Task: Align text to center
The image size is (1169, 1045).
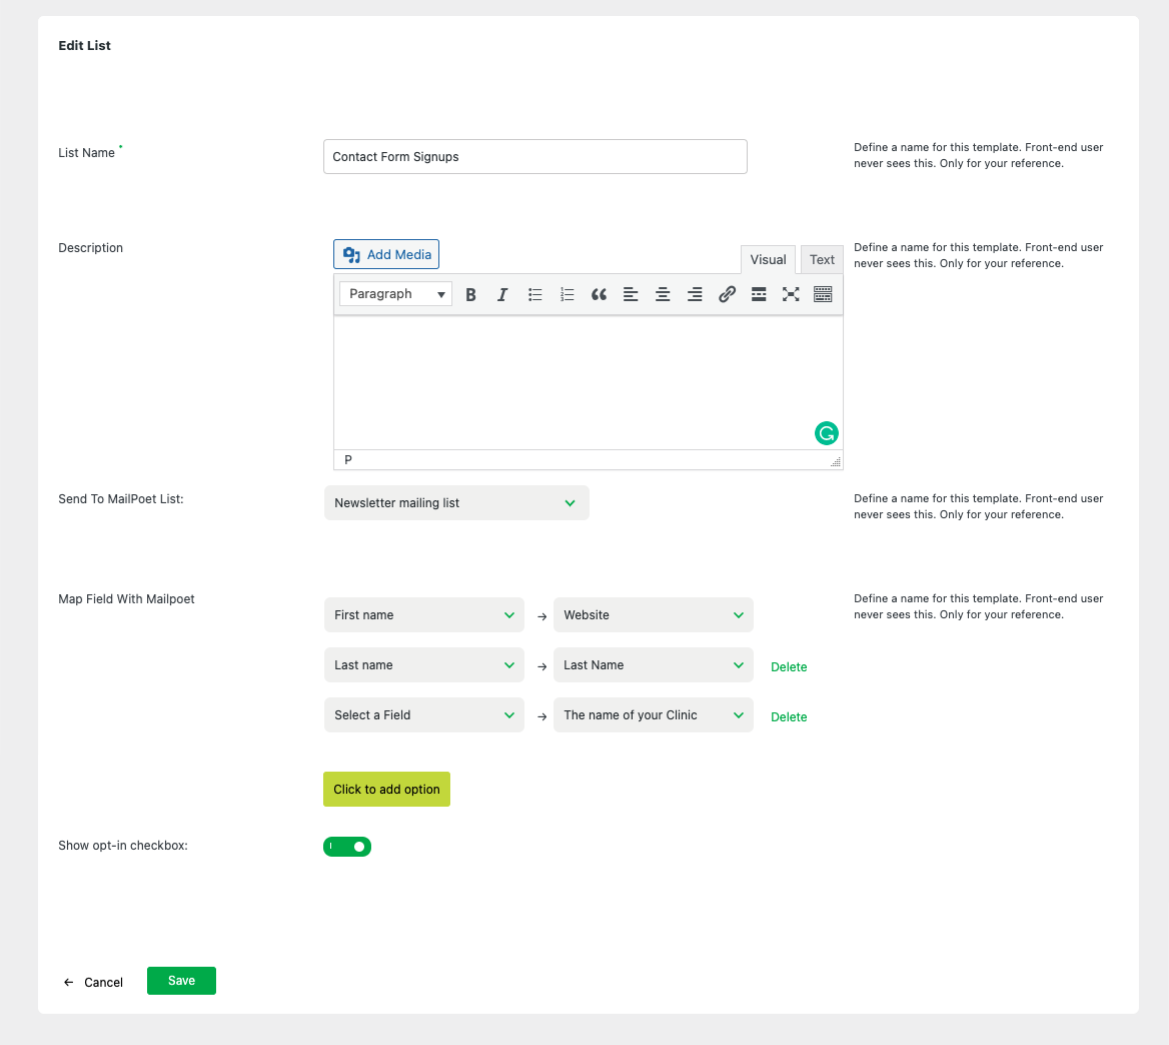Action: [x=662, y=294]
